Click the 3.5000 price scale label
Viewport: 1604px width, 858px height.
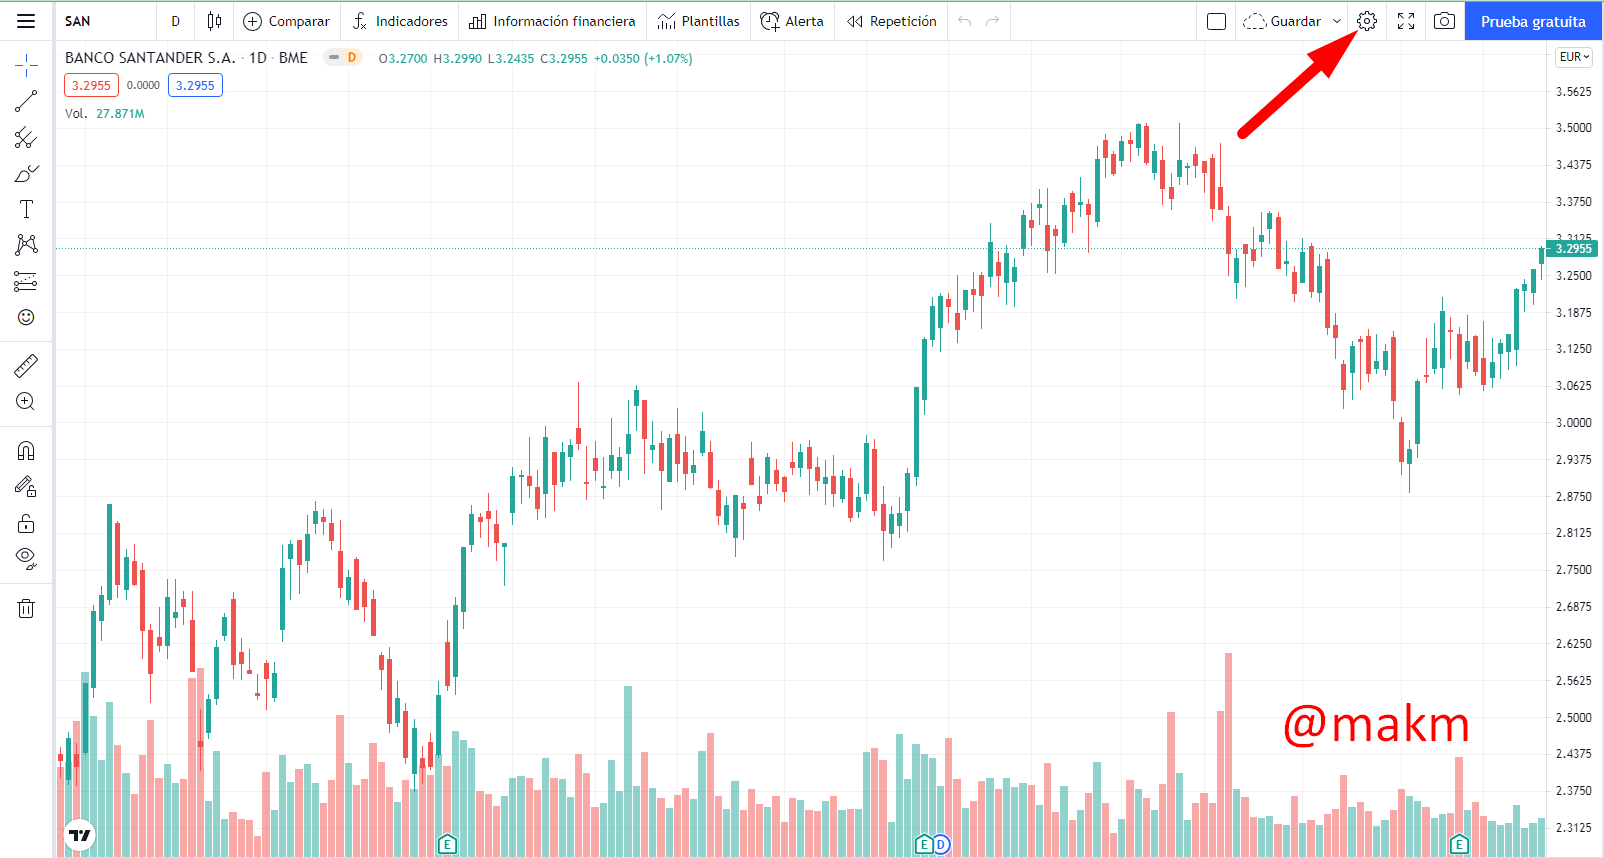pos(1573,128)
